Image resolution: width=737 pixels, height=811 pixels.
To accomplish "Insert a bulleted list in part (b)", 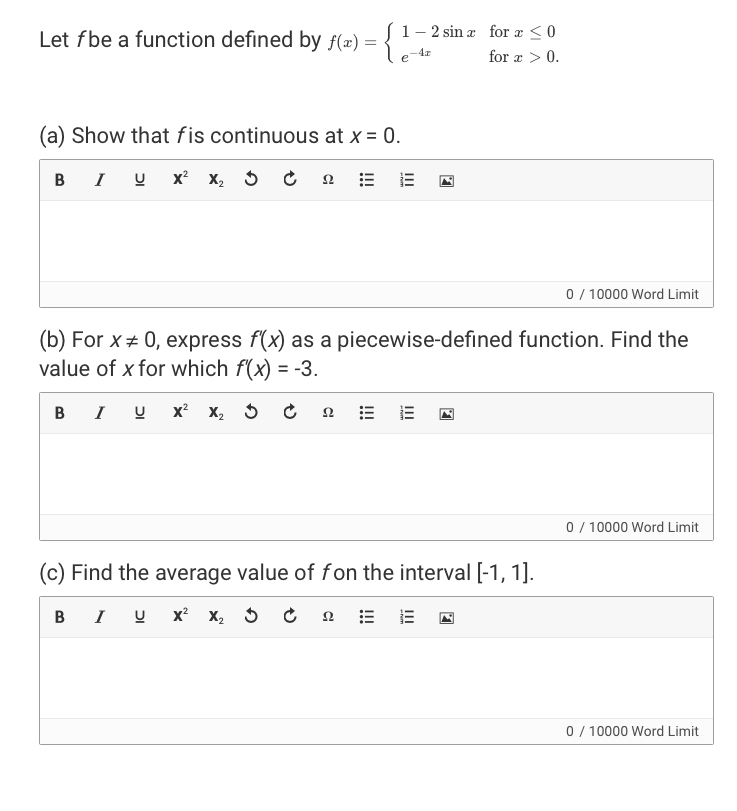I will (366, 412).
